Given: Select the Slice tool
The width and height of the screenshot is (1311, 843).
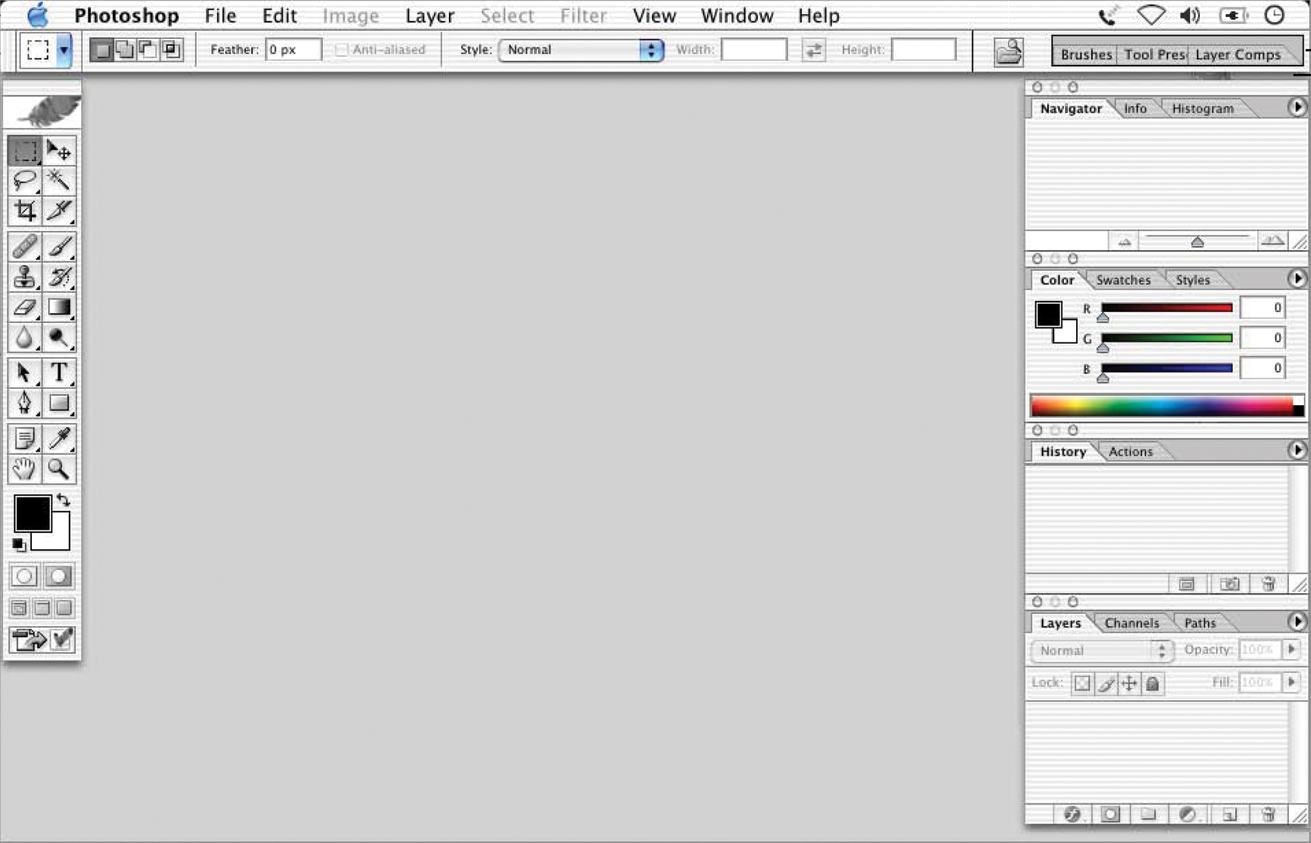Looking at the screenshot, I should tap(59, 211).
